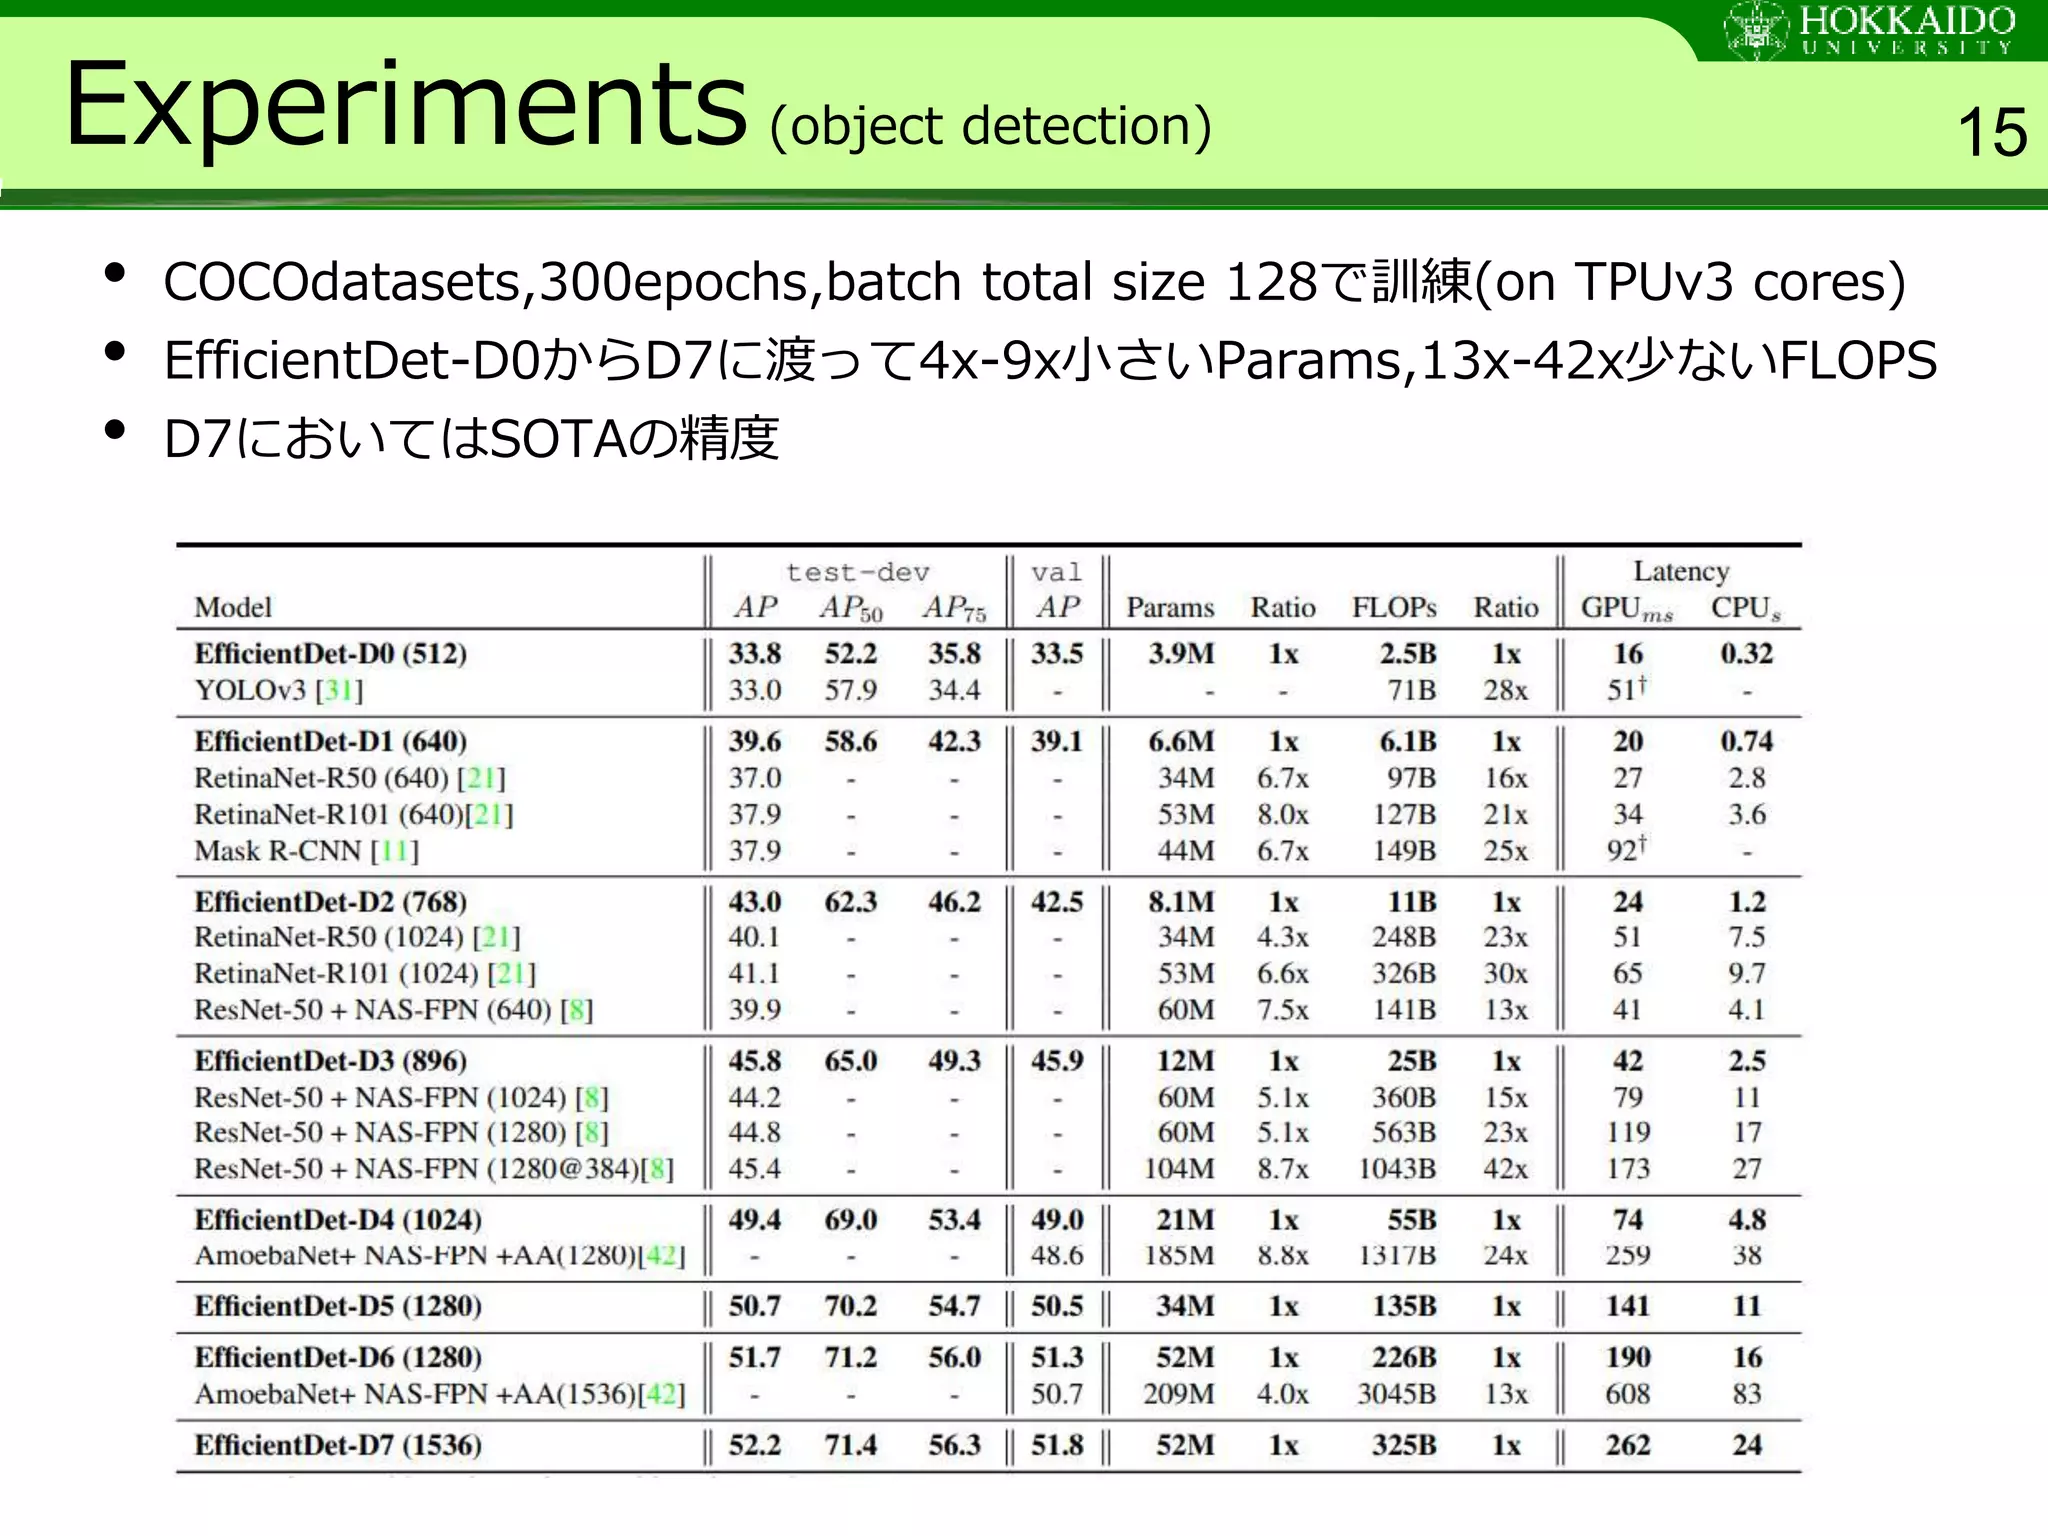
Task: Click the FLOPs value 3045B
Action: coord(1396,1394)
